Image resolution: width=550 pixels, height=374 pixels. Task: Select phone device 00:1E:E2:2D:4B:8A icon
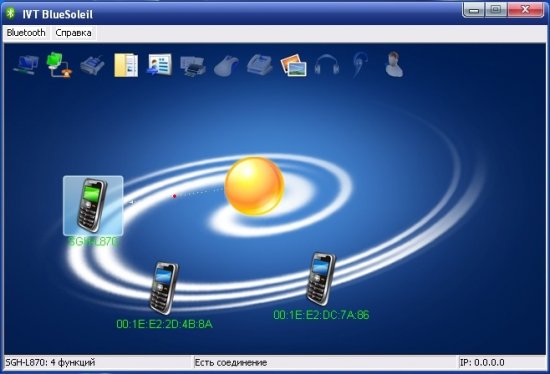point(163,288)
